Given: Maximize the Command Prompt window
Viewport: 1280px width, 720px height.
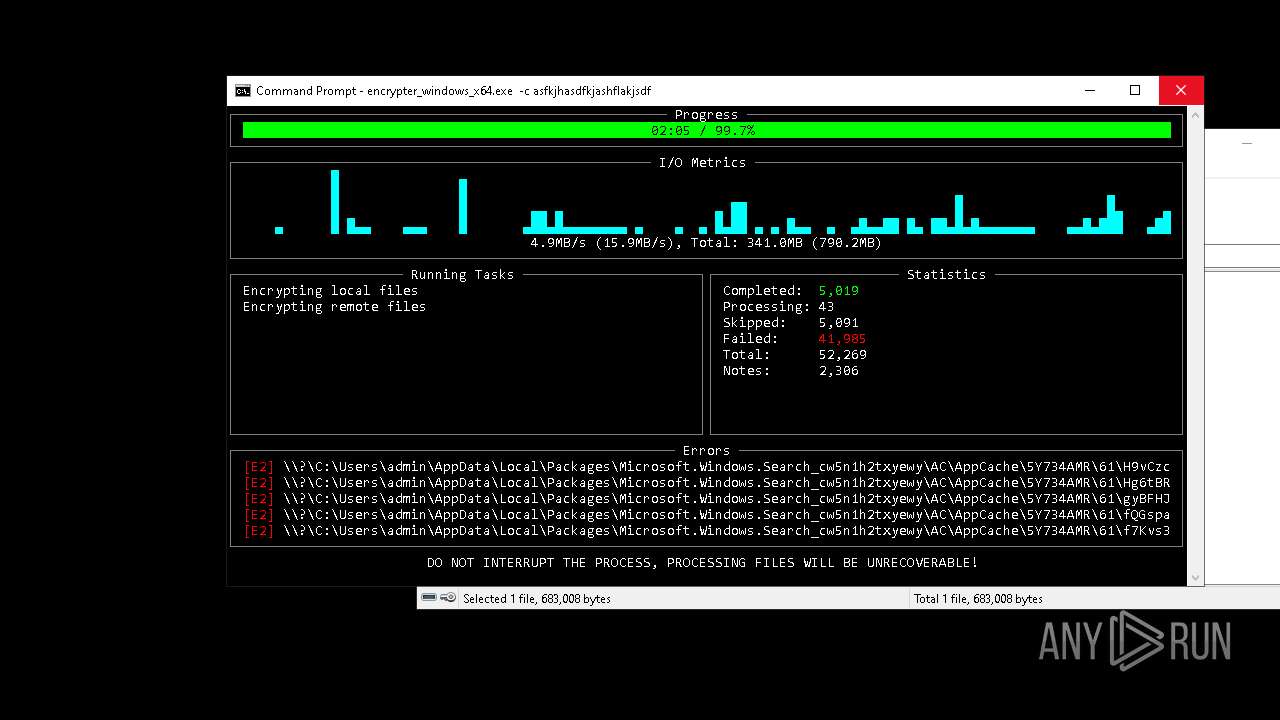Looking at the screenshot, I should 1135,91.
